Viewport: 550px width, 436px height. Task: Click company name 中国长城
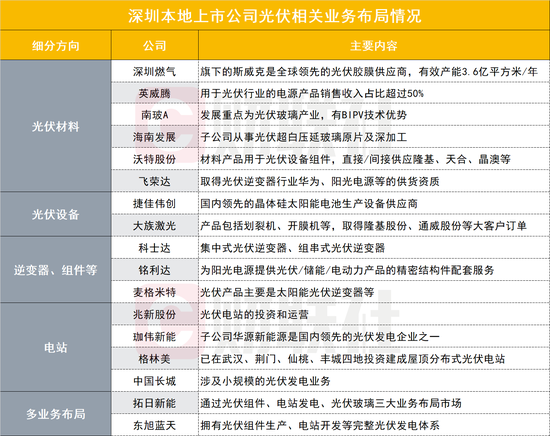[154, 381]
